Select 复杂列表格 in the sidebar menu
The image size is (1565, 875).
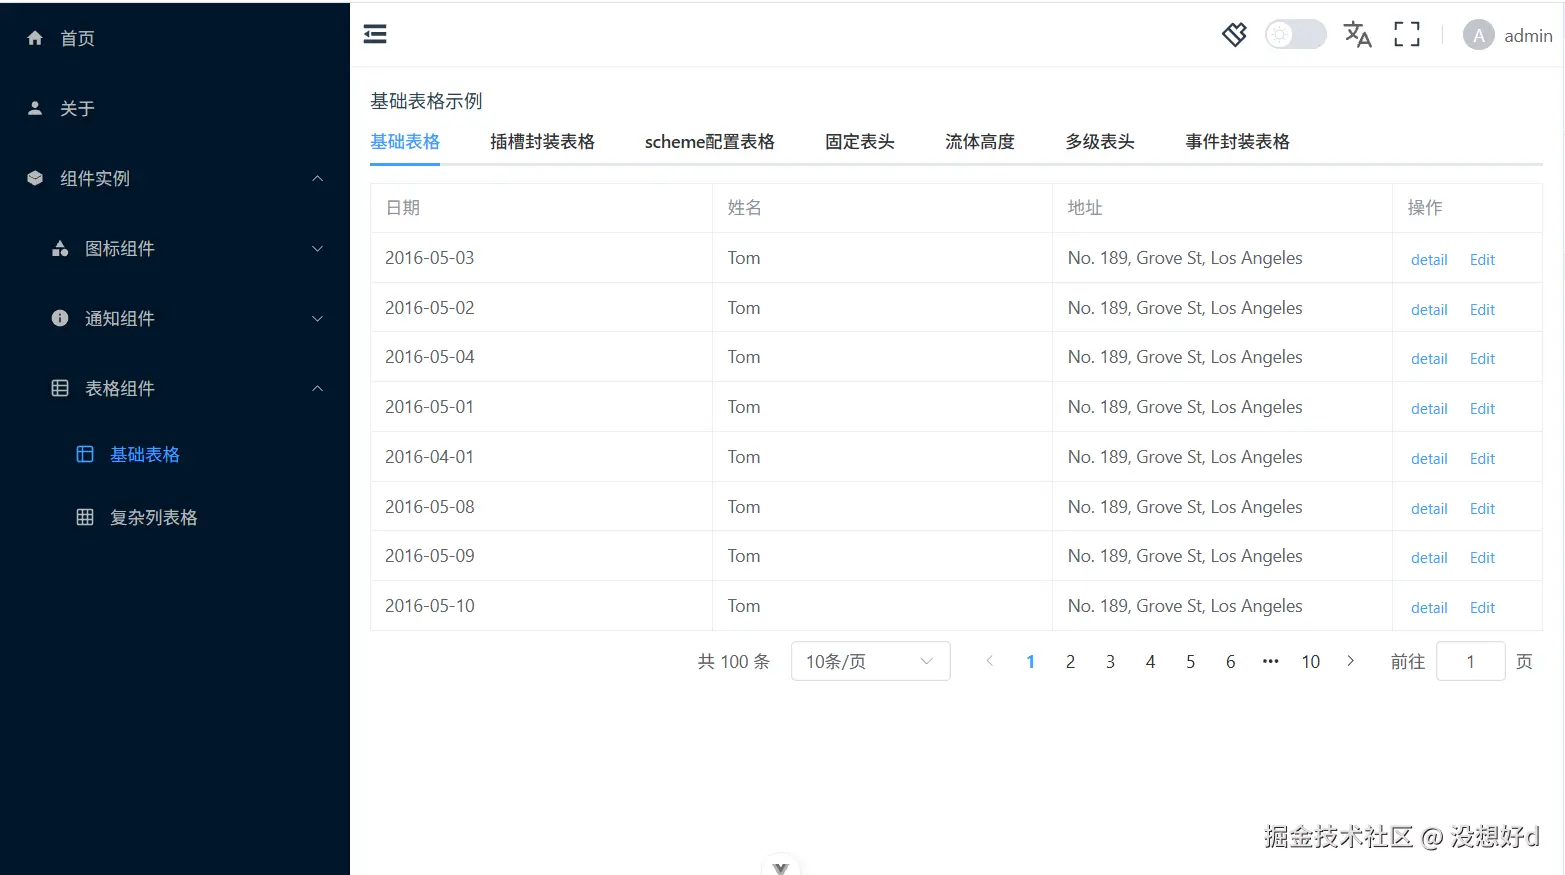coord(175,517)
